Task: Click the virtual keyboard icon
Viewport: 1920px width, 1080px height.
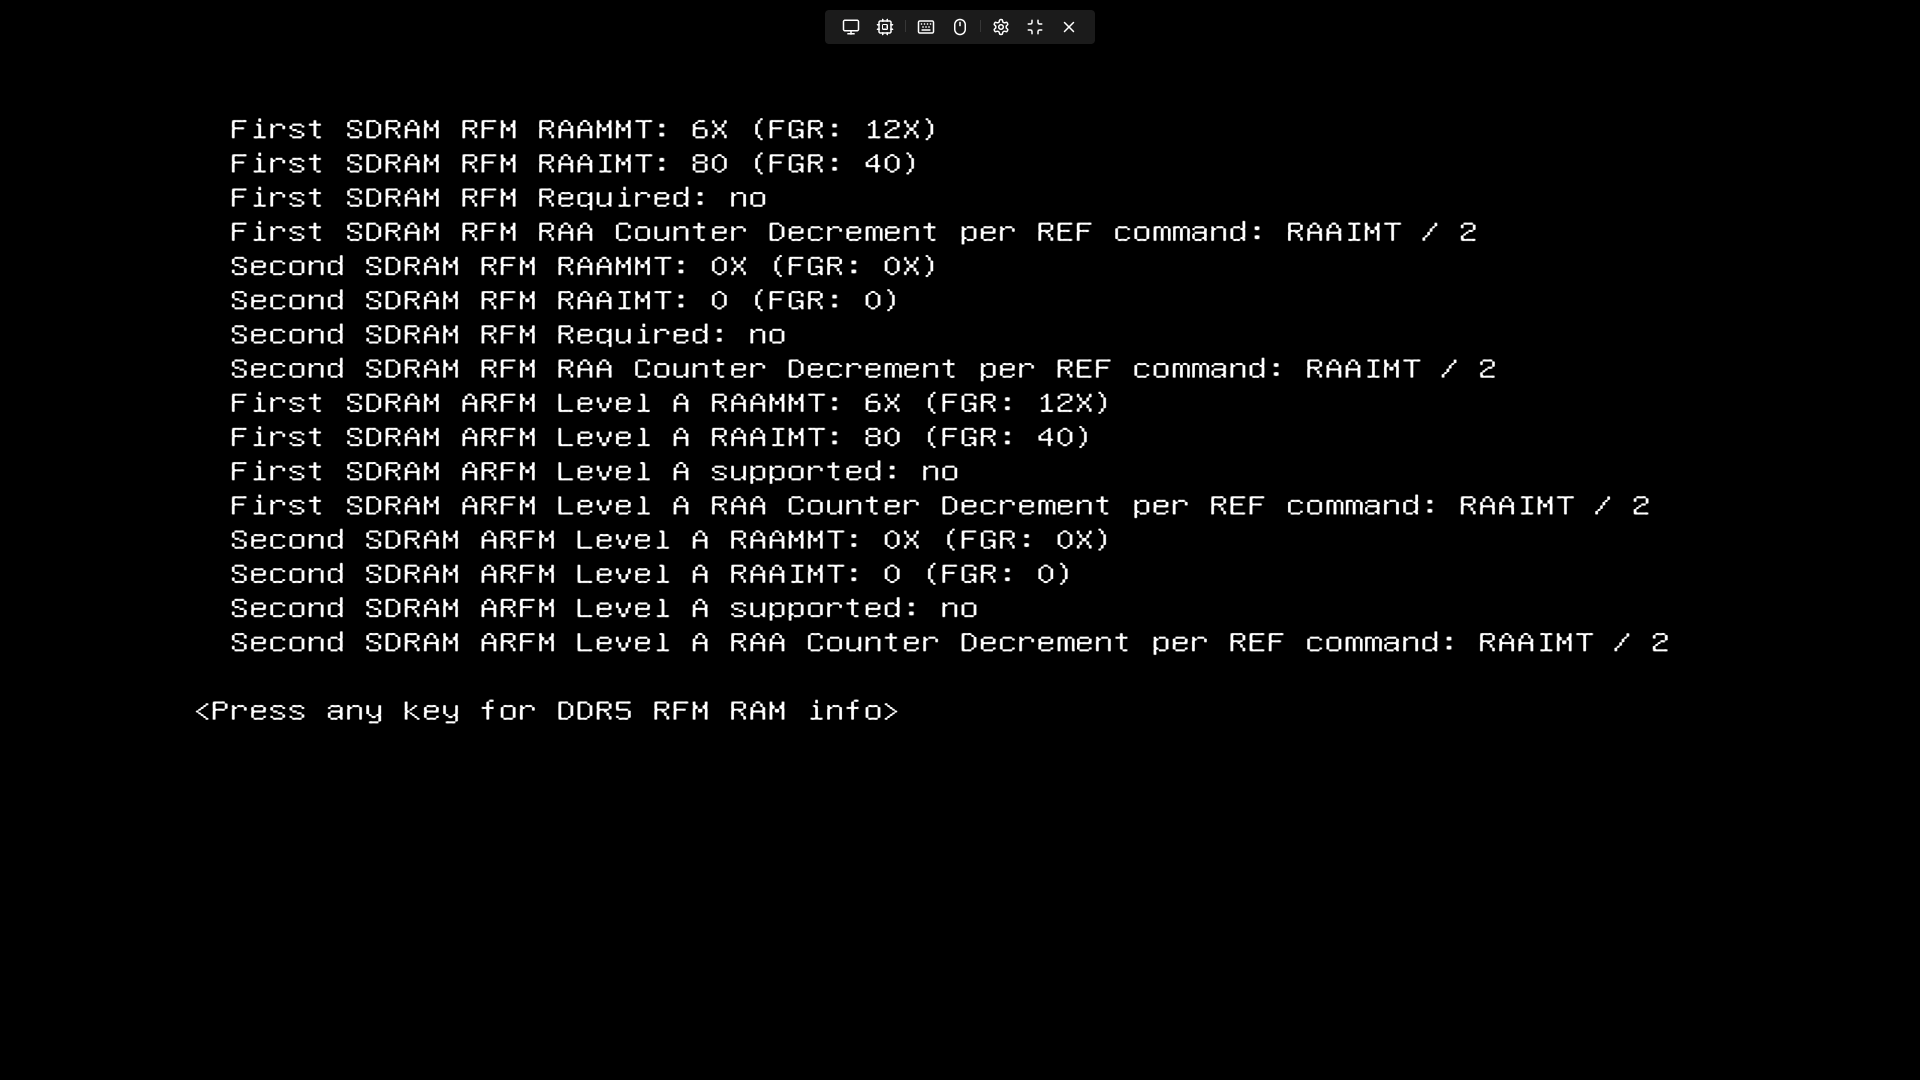Action: [x=926, y=27]
